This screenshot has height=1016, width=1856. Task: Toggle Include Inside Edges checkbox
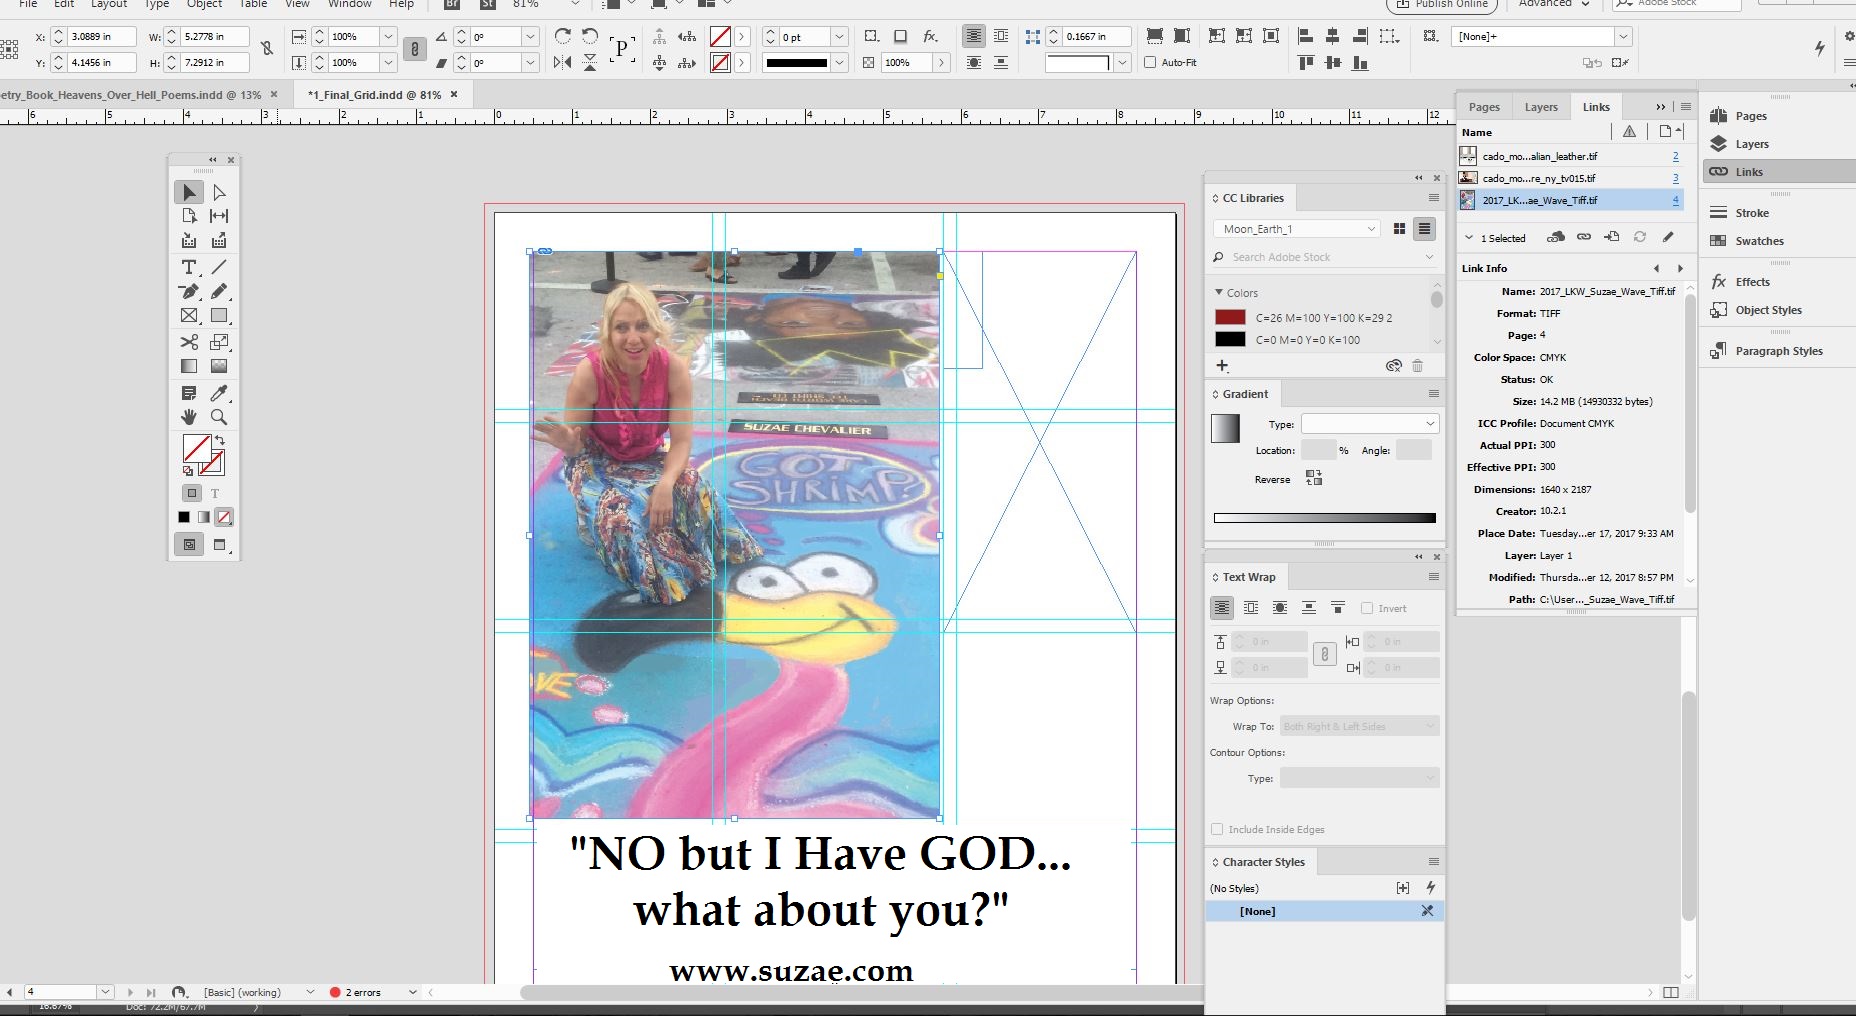1217,829
